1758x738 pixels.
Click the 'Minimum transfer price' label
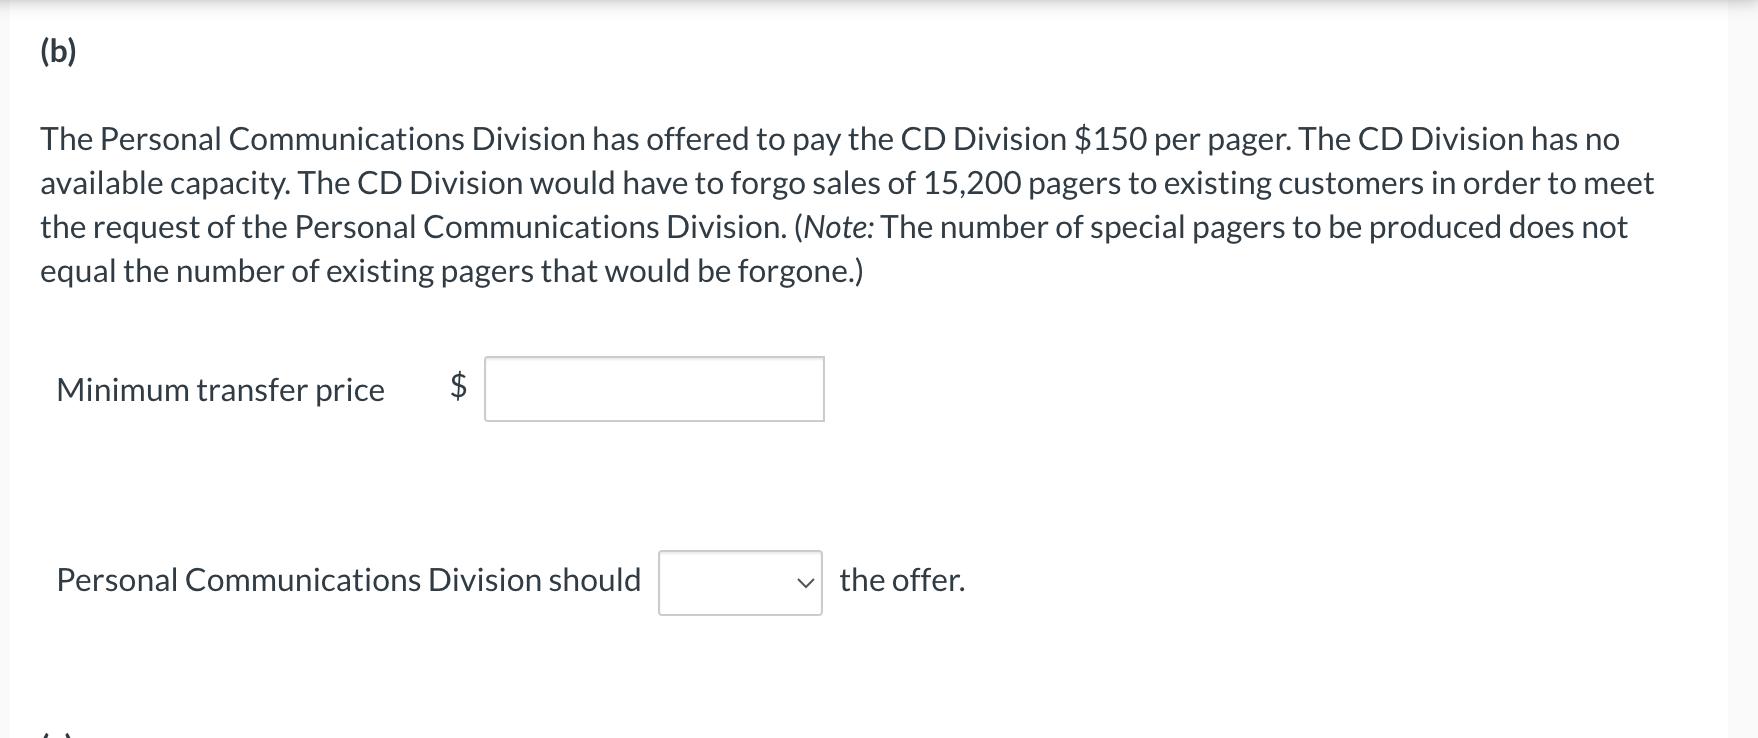pyautogui.click(x=220, y=391)
